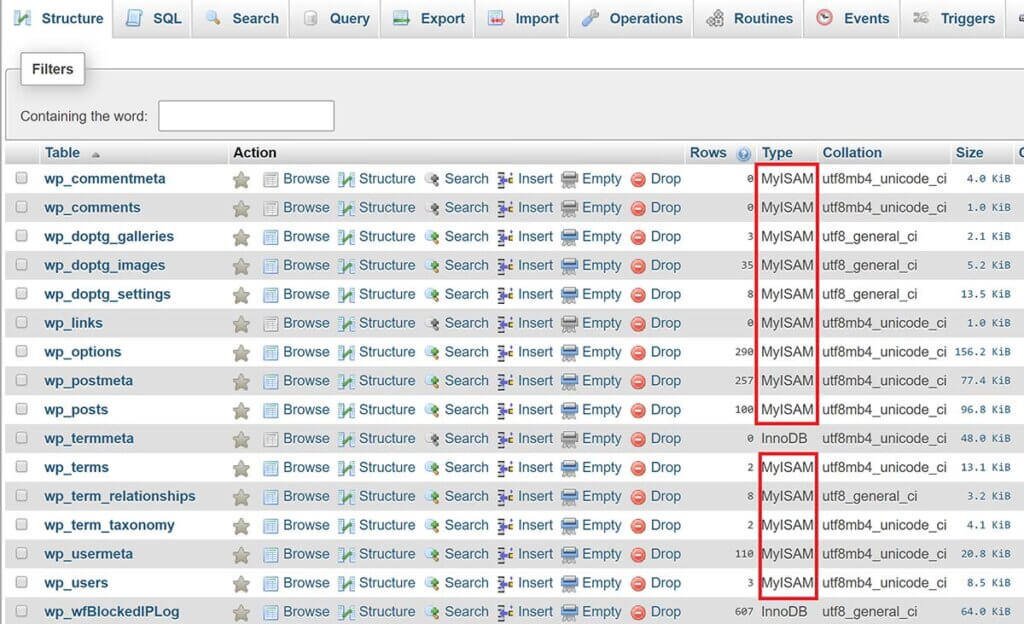Click '156.2 KiB' size of wp_options

(982, 352)
